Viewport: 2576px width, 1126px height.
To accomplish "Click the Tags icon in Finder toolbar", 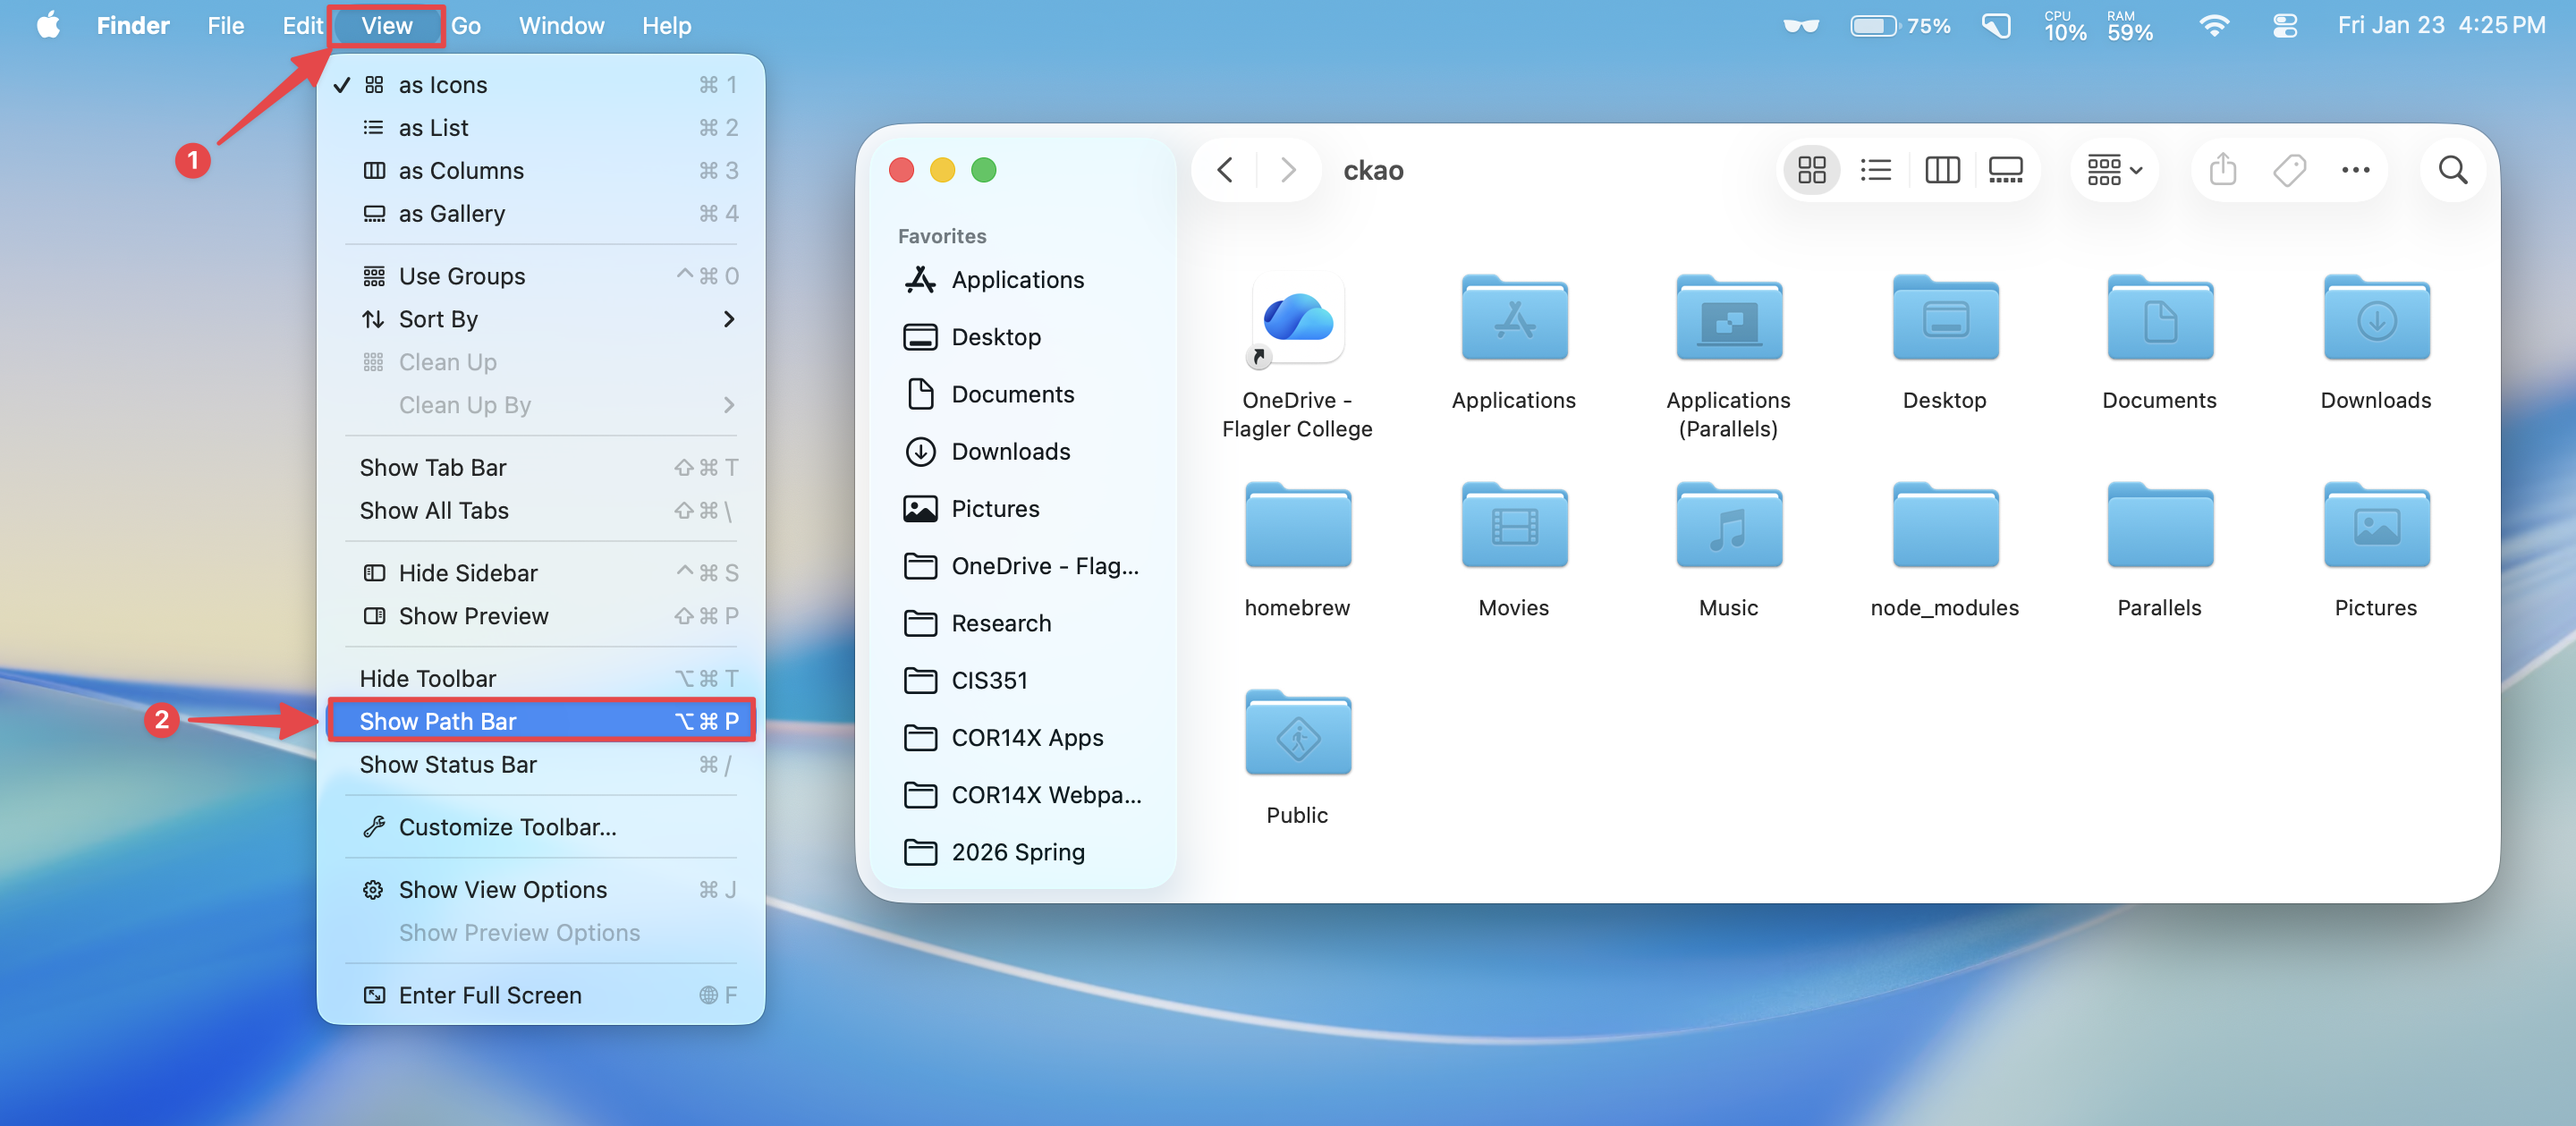I will pos(2289,170).
